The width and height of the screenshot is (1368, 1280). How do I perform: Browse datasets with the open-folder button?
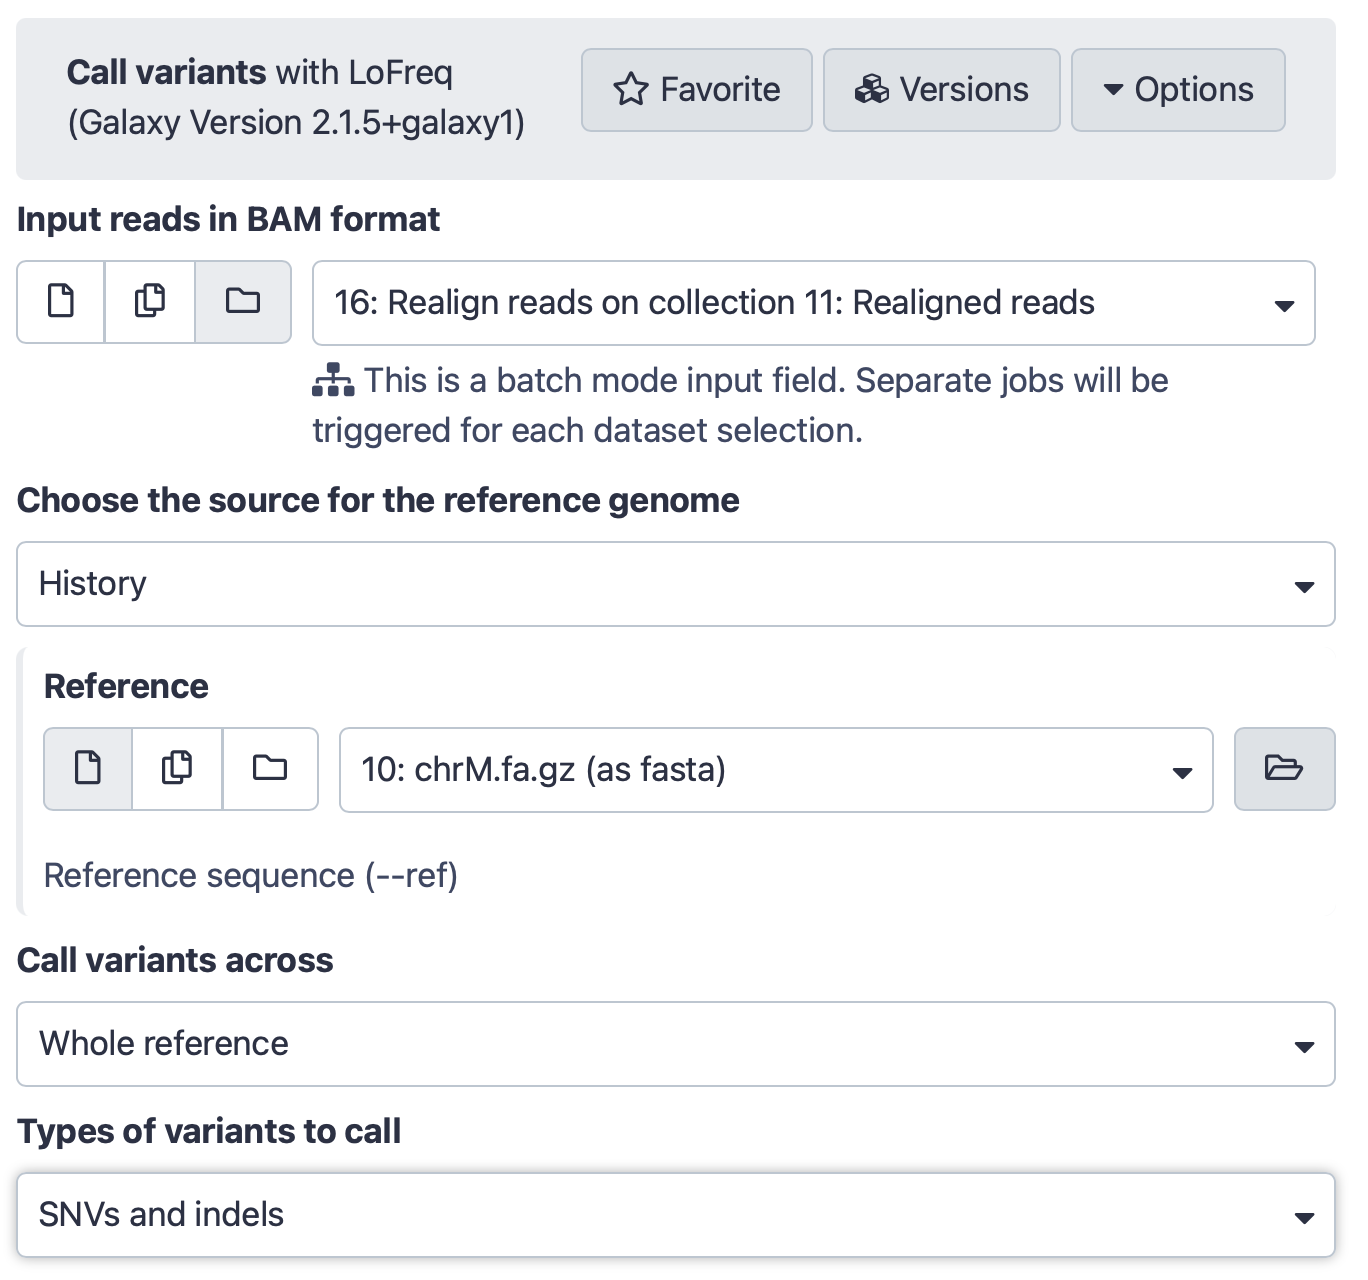(x=1284, y=769)
